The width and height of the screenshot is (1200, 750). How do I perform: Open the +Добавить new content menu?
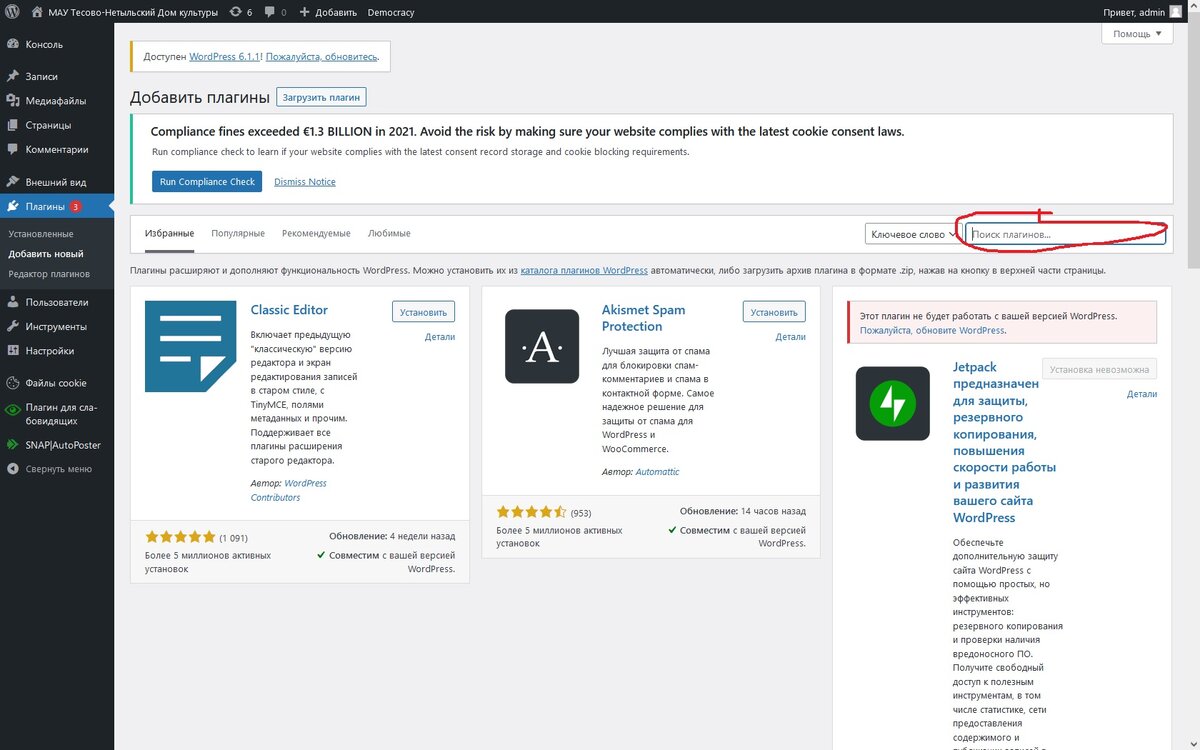(x=328, y=12)
